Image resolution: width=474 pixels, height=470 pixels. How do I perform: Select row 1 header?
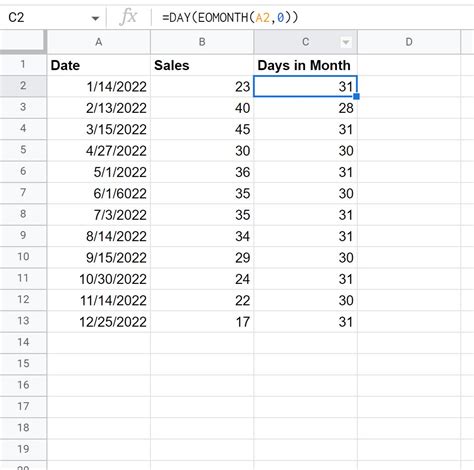click(23, 65)
